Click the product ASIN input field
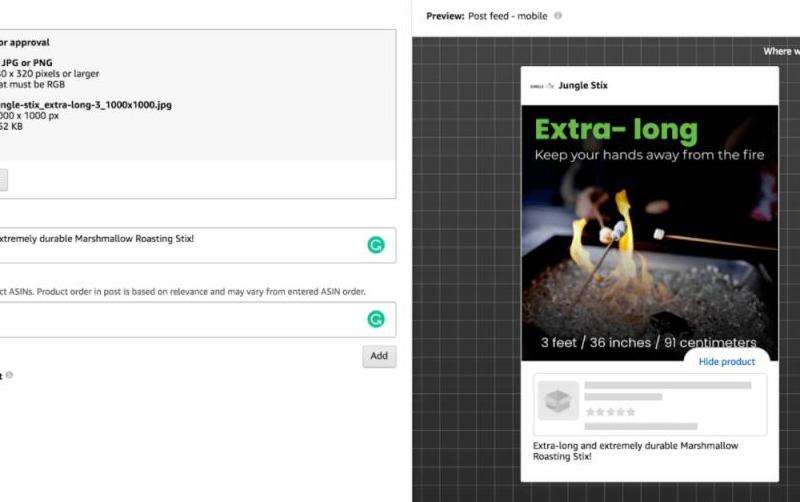 pyautogui.click(x=197, y=320)
